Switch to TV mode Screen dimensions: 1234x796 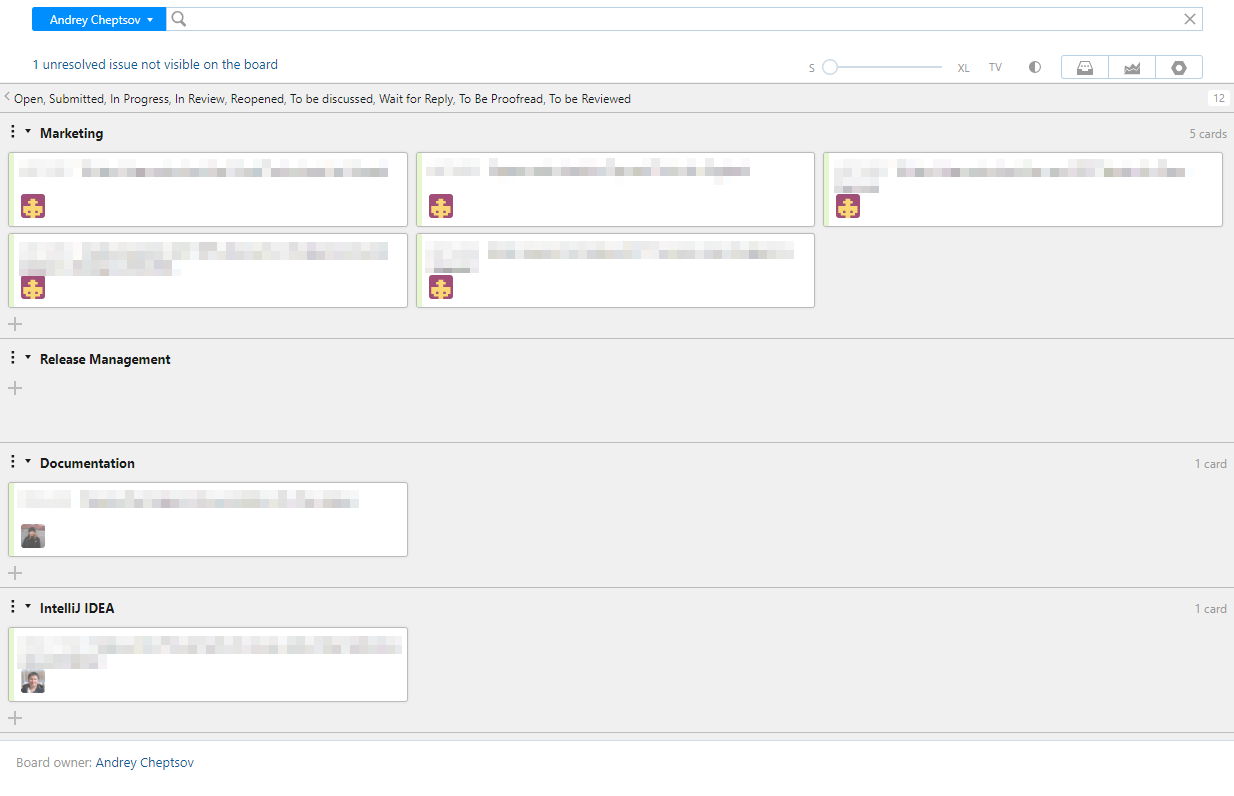tap(995, 68)
